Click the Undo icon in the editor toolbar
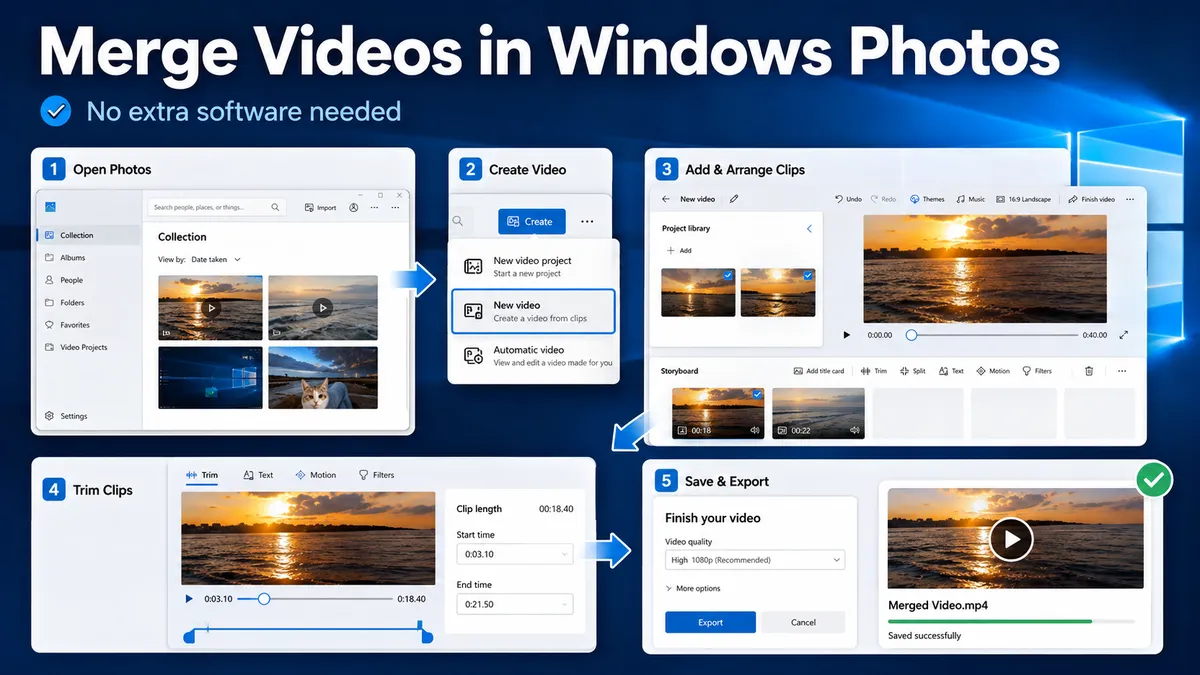1200x675 pixels. [838, 199]
